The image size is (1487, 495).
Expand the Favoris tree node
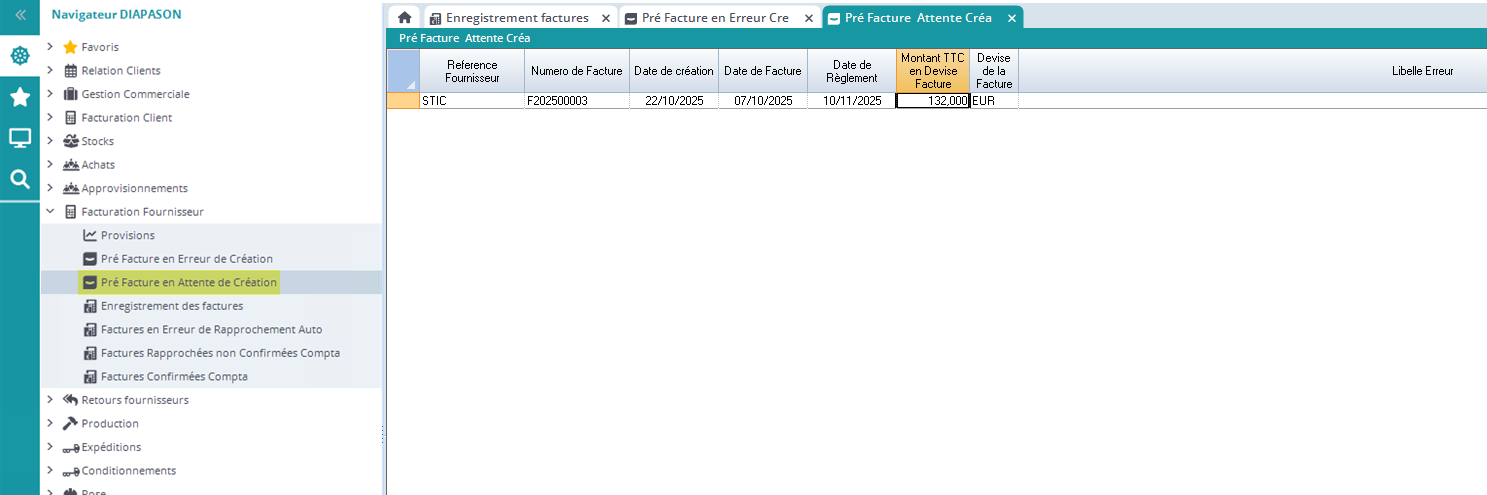pos(50,47)
